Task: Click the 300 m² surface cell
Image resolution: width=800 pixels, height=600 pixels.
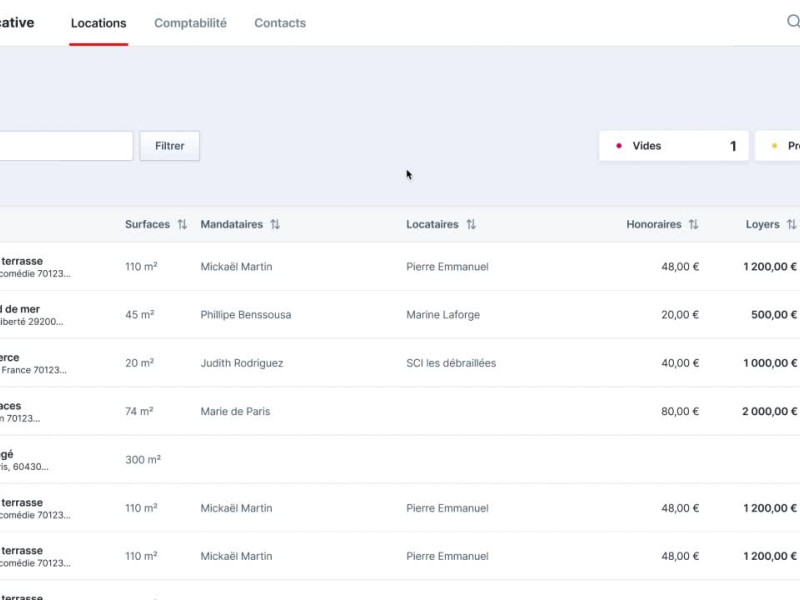Action: click(143, 460)
